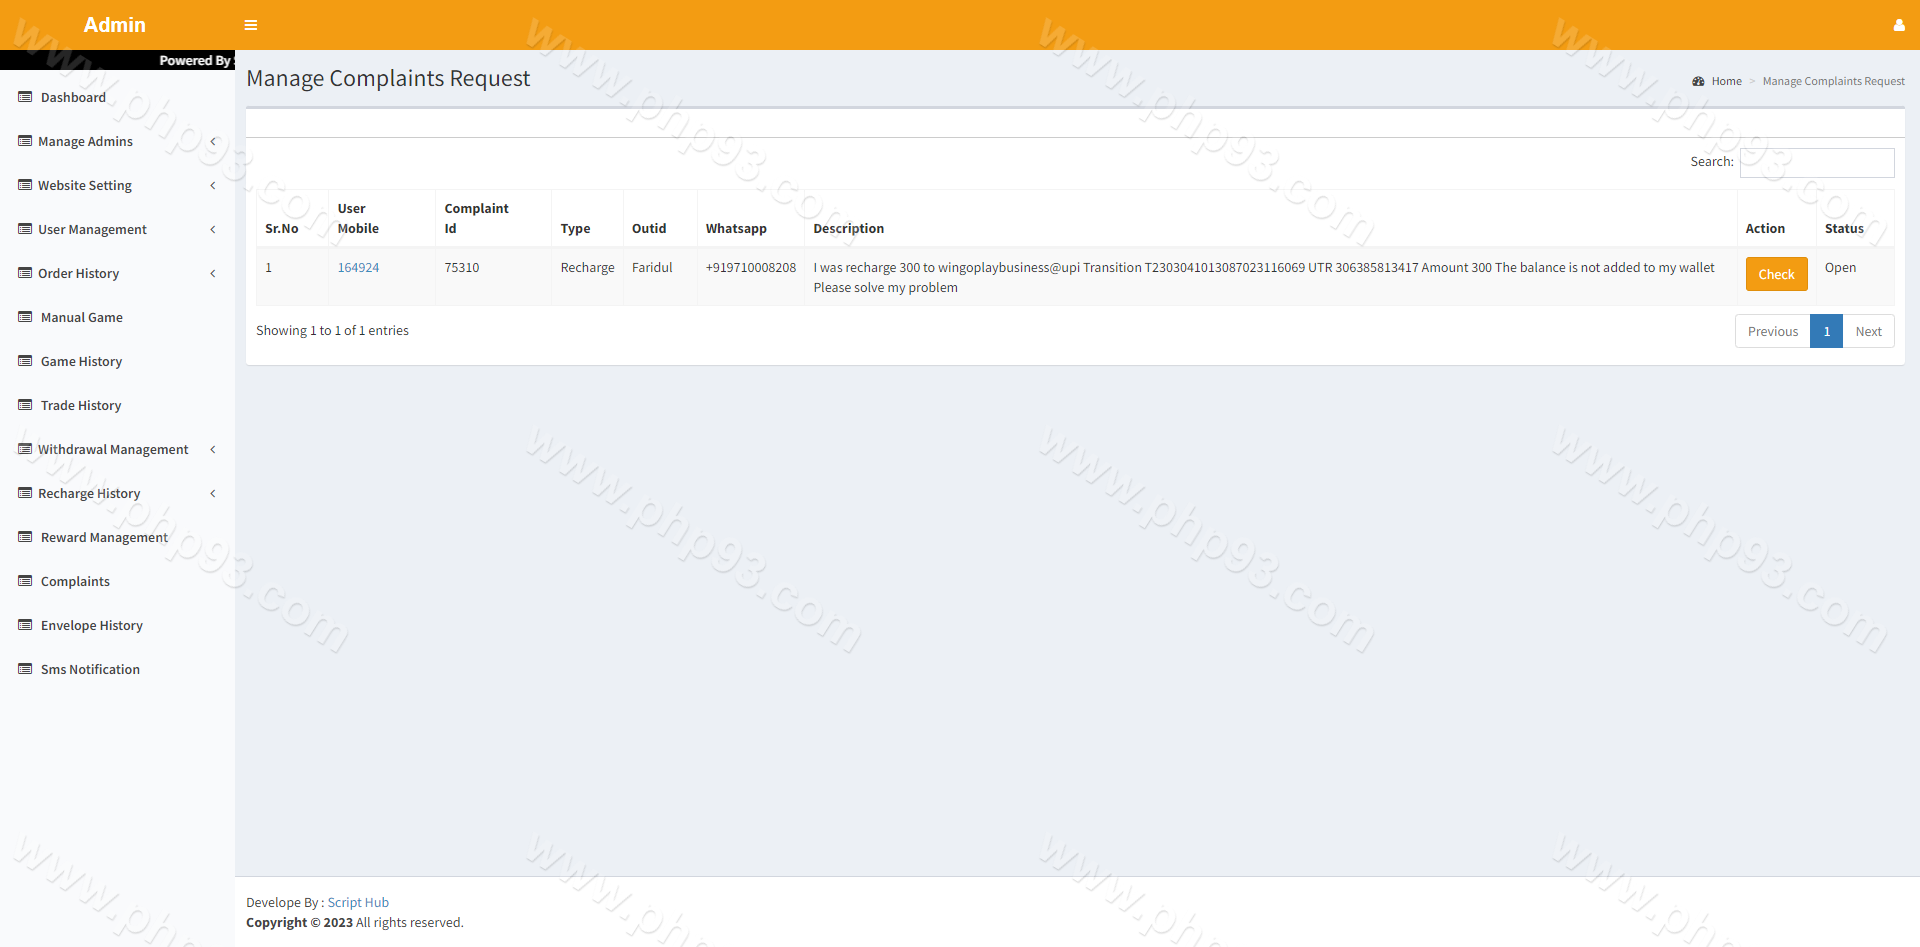The width and height of the screenshot is (1920, 947).
Task: Click the icon beside Complaints menu entry
Action: click(x=25, y=581)
